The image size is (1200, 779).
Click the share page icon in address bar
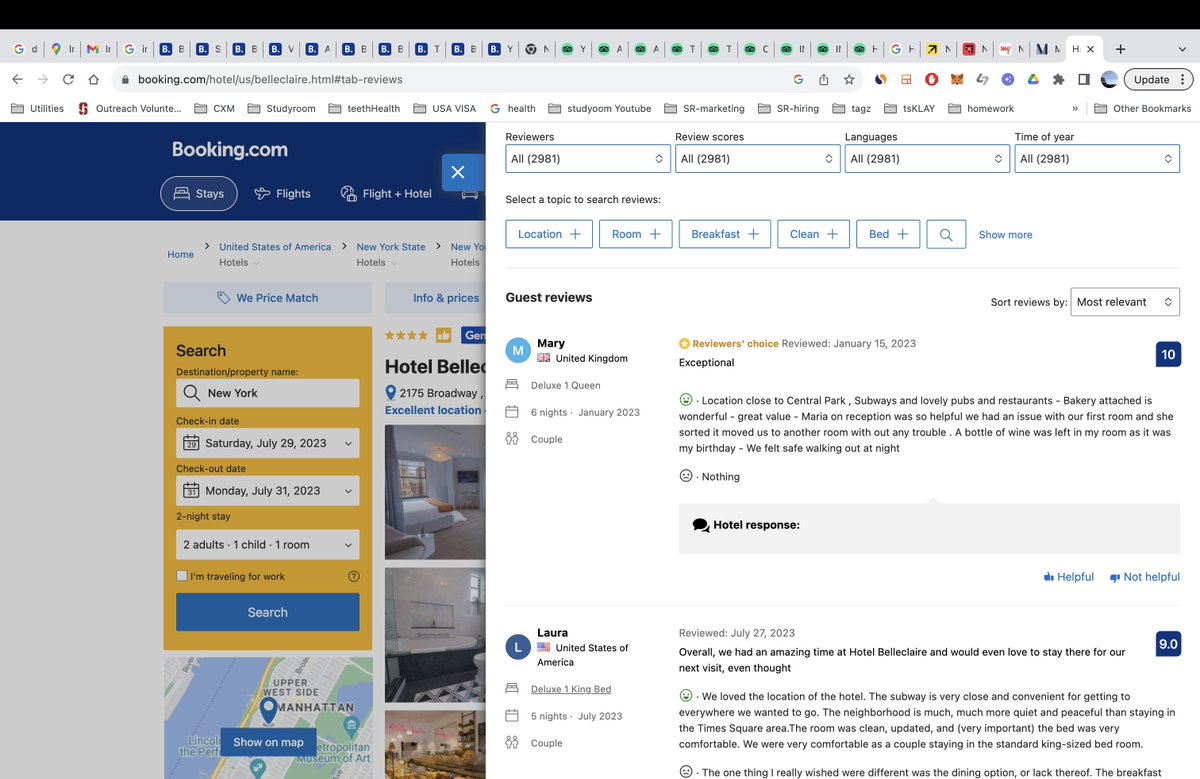click(x=824, y=79)
